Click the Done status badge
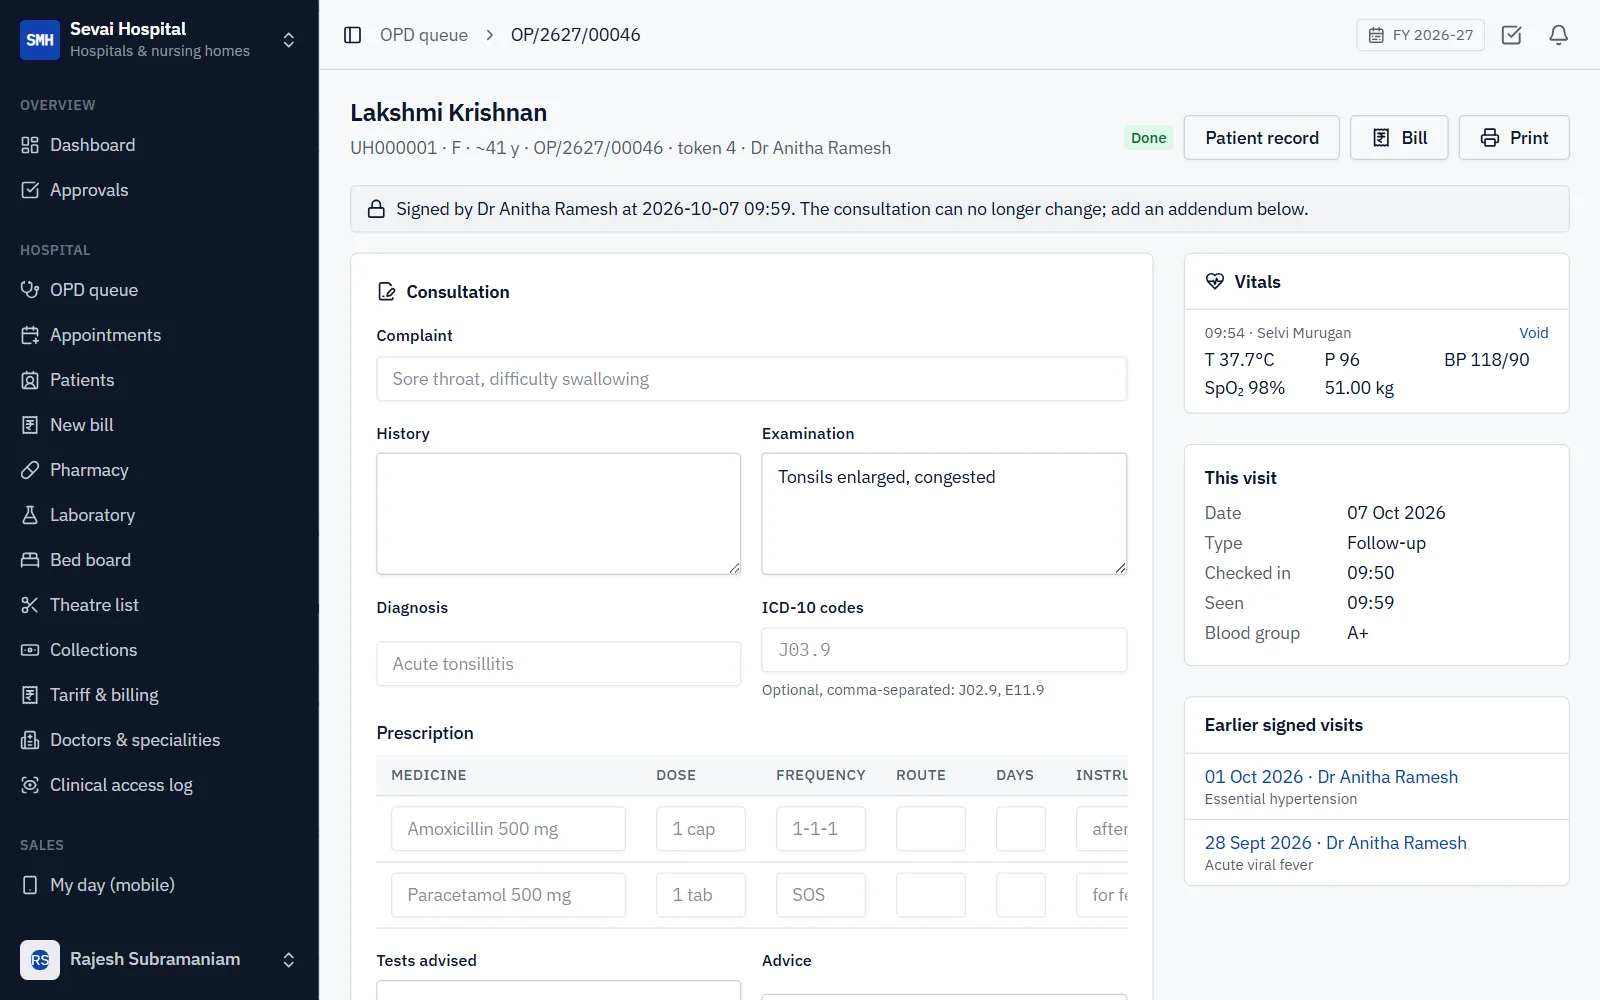The image size is (1600, 1000). [x=1148, y=138]
